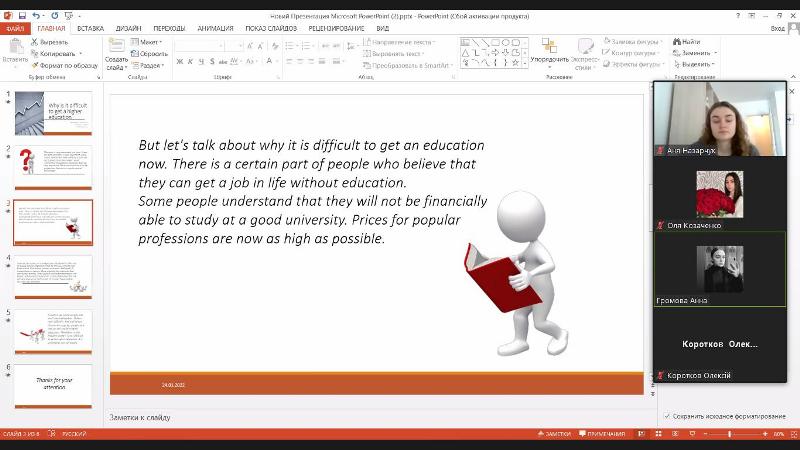Image resolution: width=800 pixels, height=450 pixels.
Task: Switch to normal view icon in status bar
Action: [x=641, y=434]
